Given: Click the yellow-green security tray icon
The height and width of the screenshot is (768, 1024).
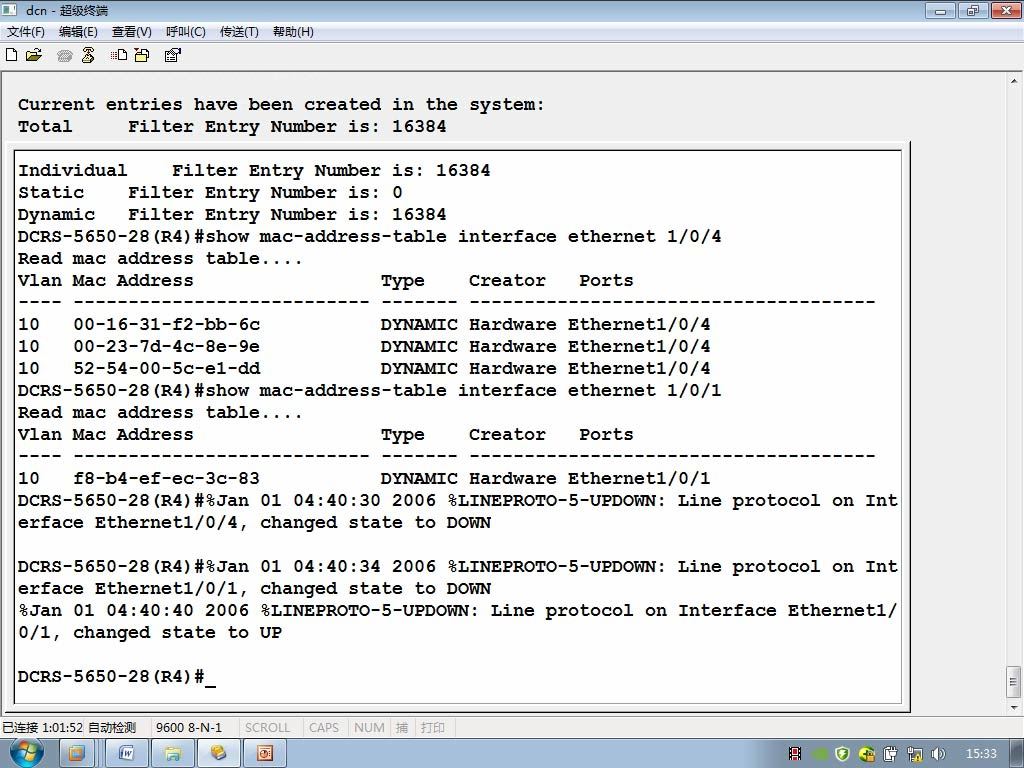Looking at the screenshot, I should (866, 754).
